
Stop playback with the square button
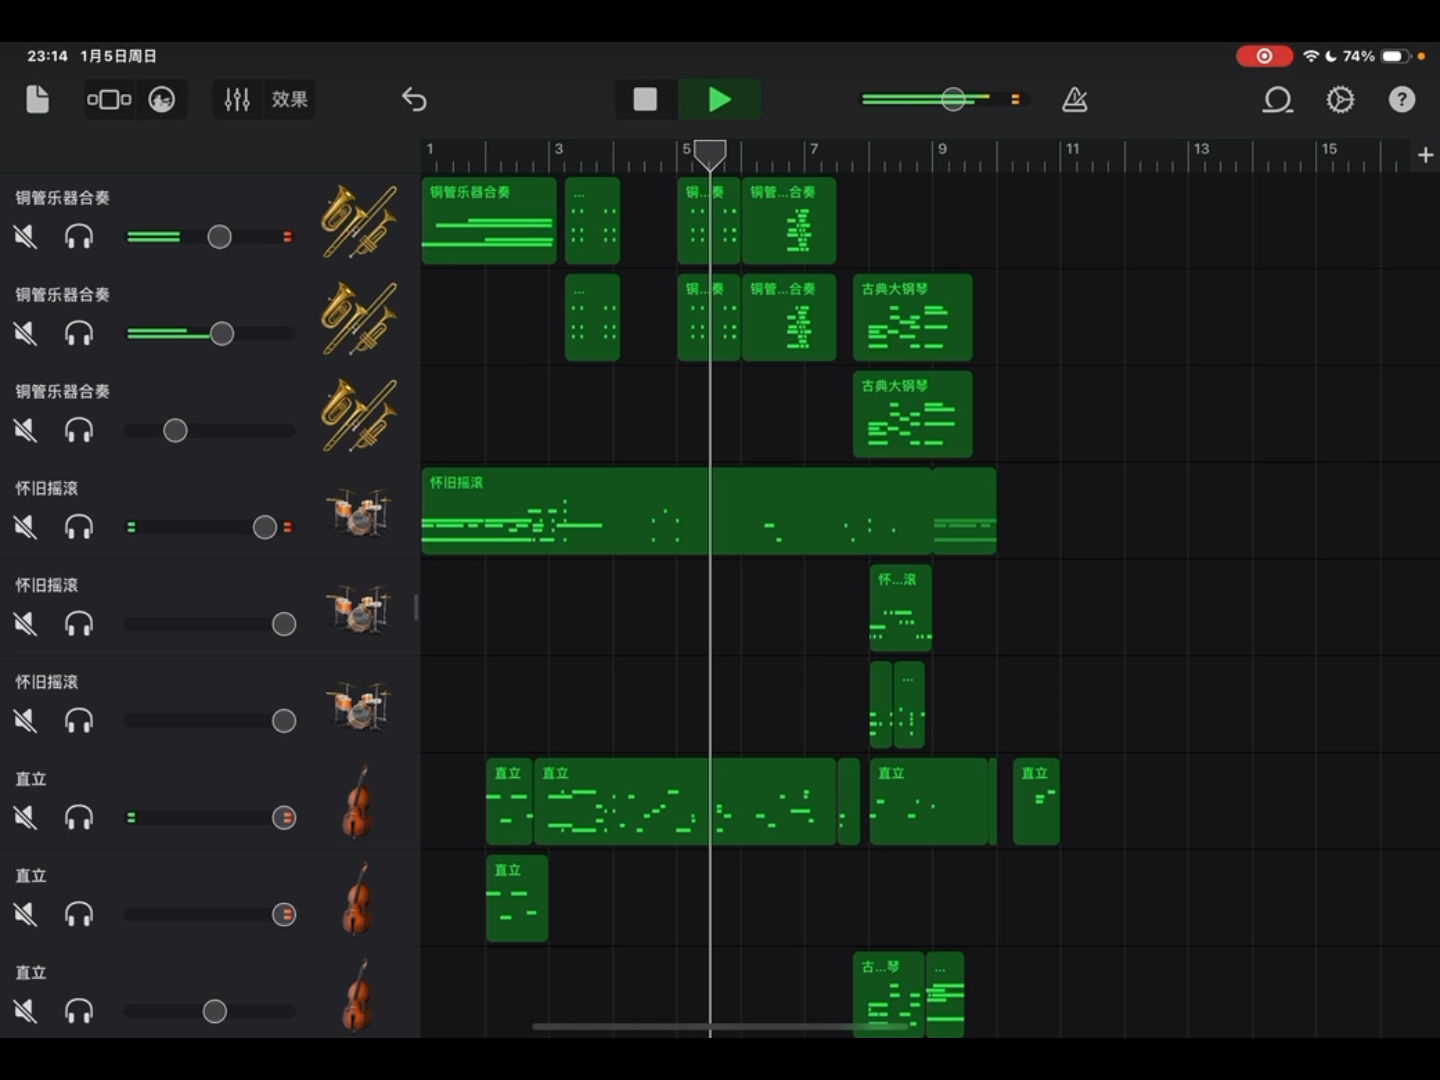pos(645,99)
